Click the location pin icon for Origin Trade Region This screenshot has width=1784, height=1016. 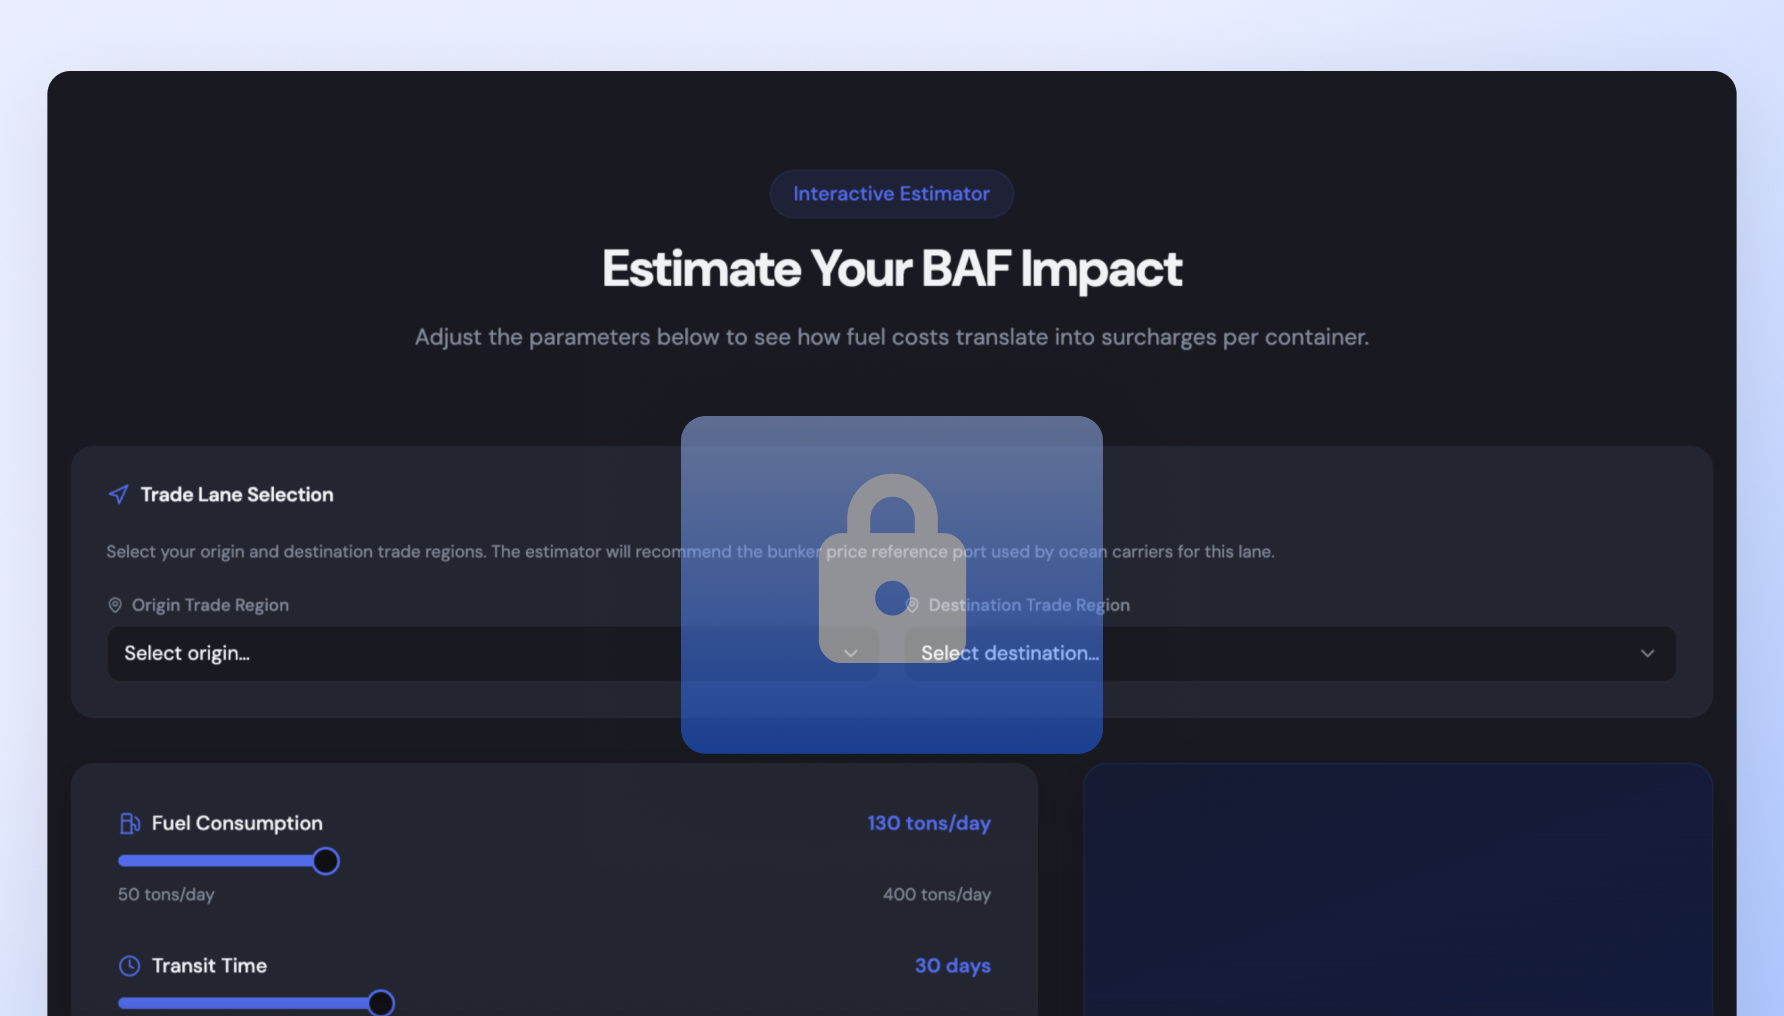(x=114, y=604)
